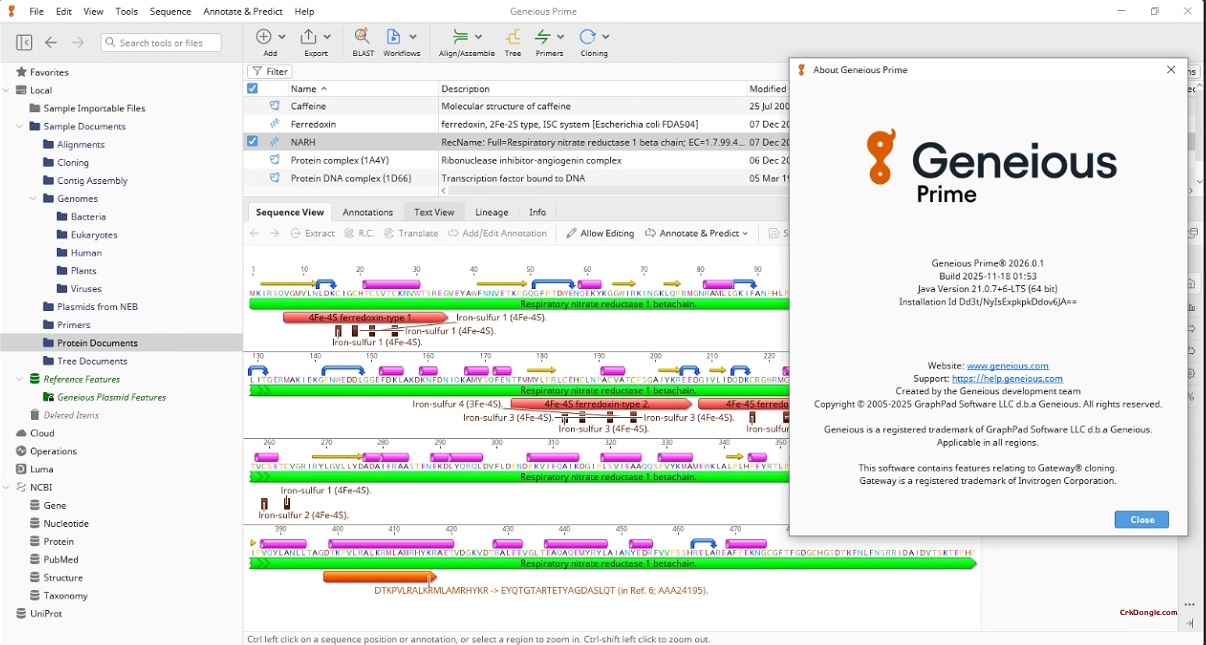Open the Primers dropdown arrow
1206x645 pixels.
560,37
